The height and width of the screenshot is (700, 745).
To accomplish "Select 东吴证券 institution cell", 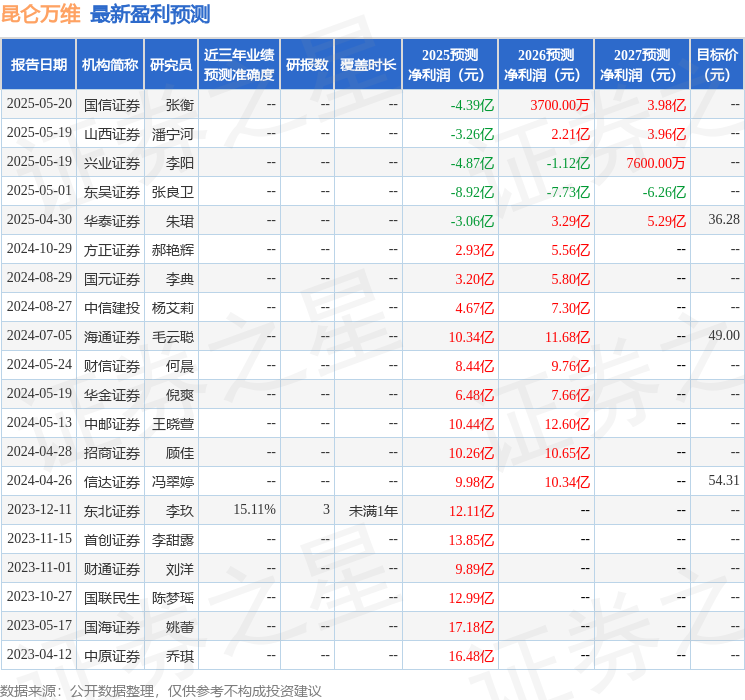I will coord(112,192).
